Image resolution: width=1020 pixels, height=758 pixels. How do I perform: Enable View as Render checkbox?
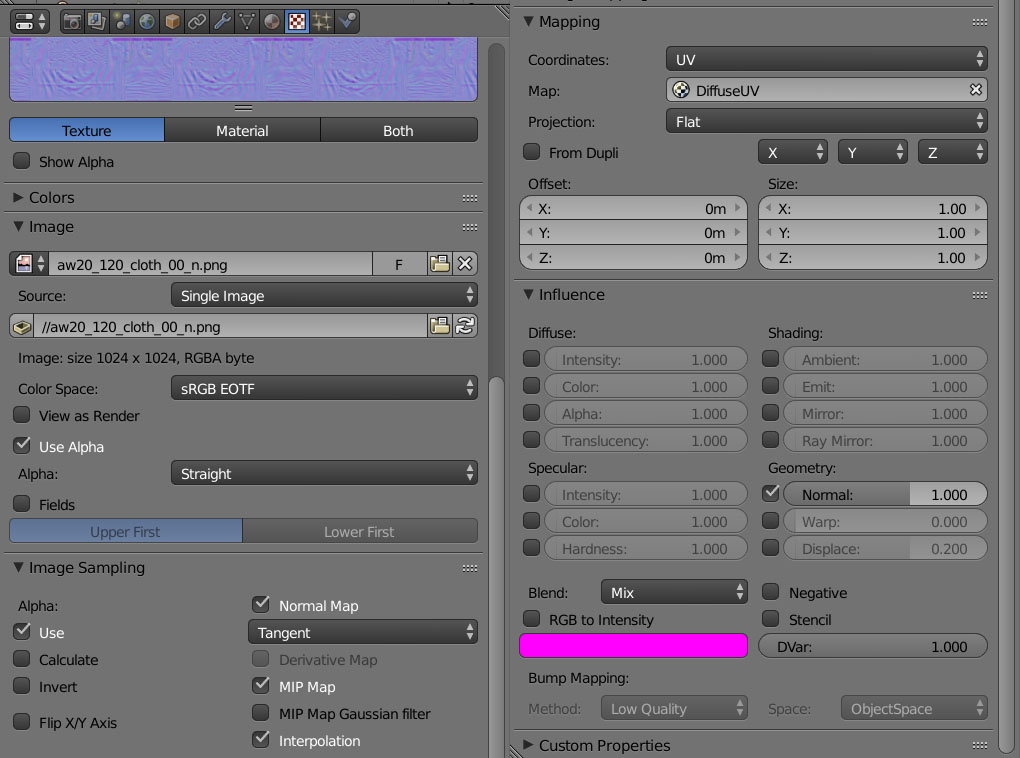(x=22, y=415)
